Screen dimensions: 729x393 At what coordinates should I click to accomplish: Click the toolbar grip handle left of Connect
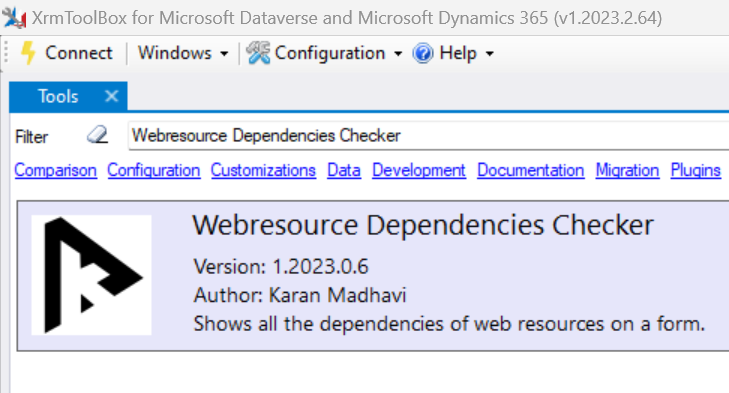[x=6, y=53]
